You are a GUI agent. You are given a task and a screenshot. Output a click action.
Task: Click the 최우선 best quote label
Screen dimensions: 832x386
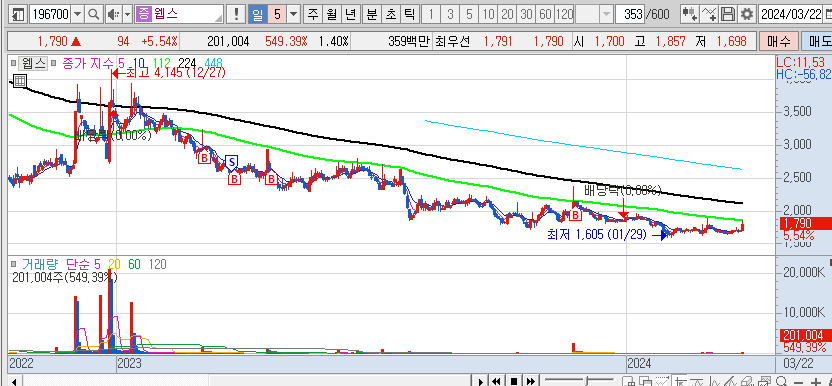click(x=453, y=41)
